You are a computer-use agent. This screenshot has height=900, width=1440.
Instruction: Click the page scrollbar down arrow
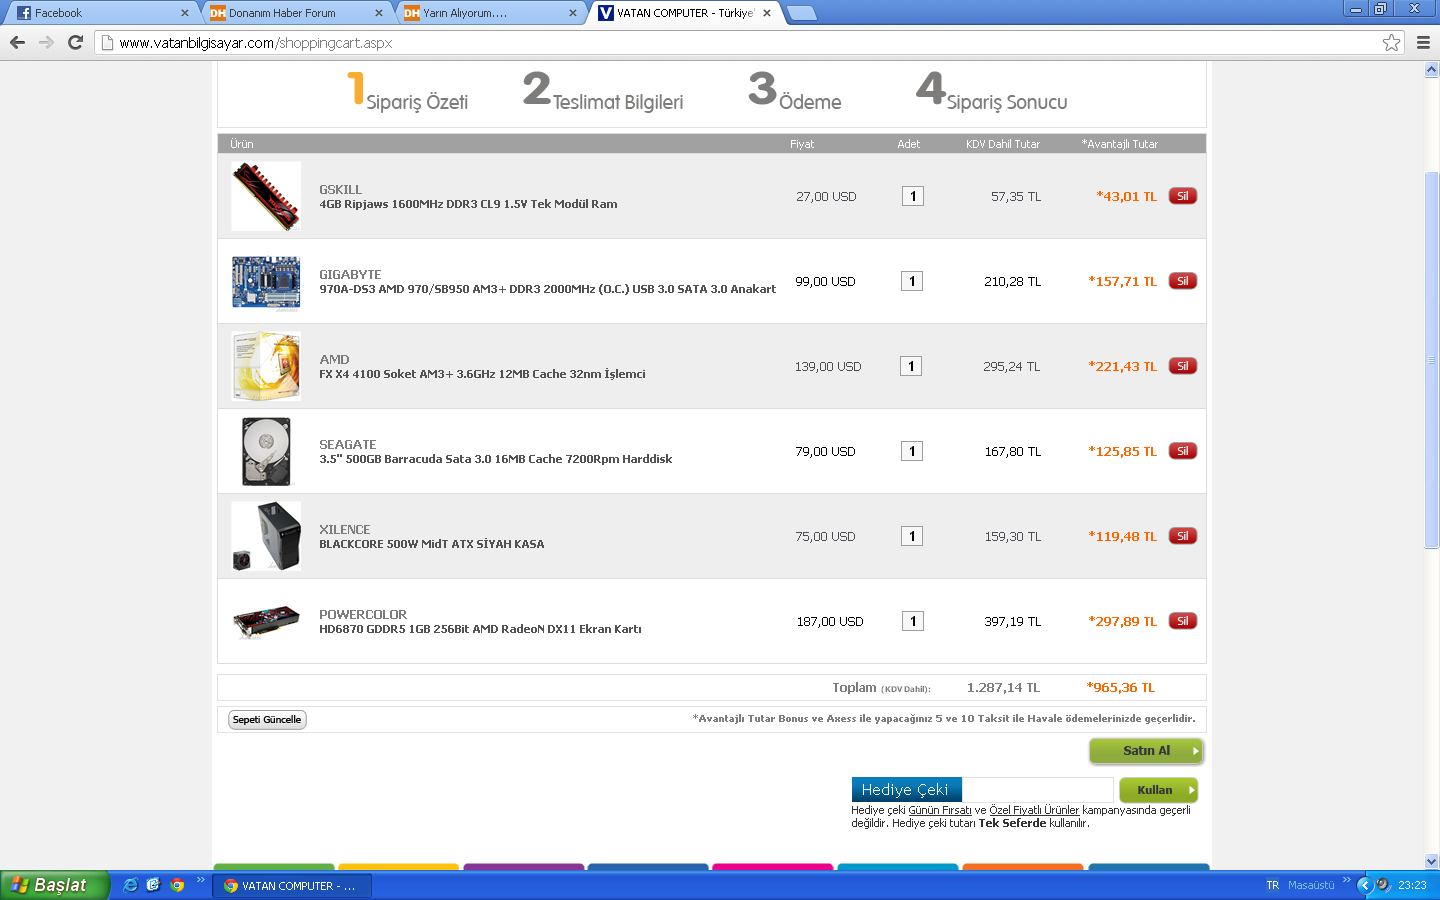click(1431, 861)
